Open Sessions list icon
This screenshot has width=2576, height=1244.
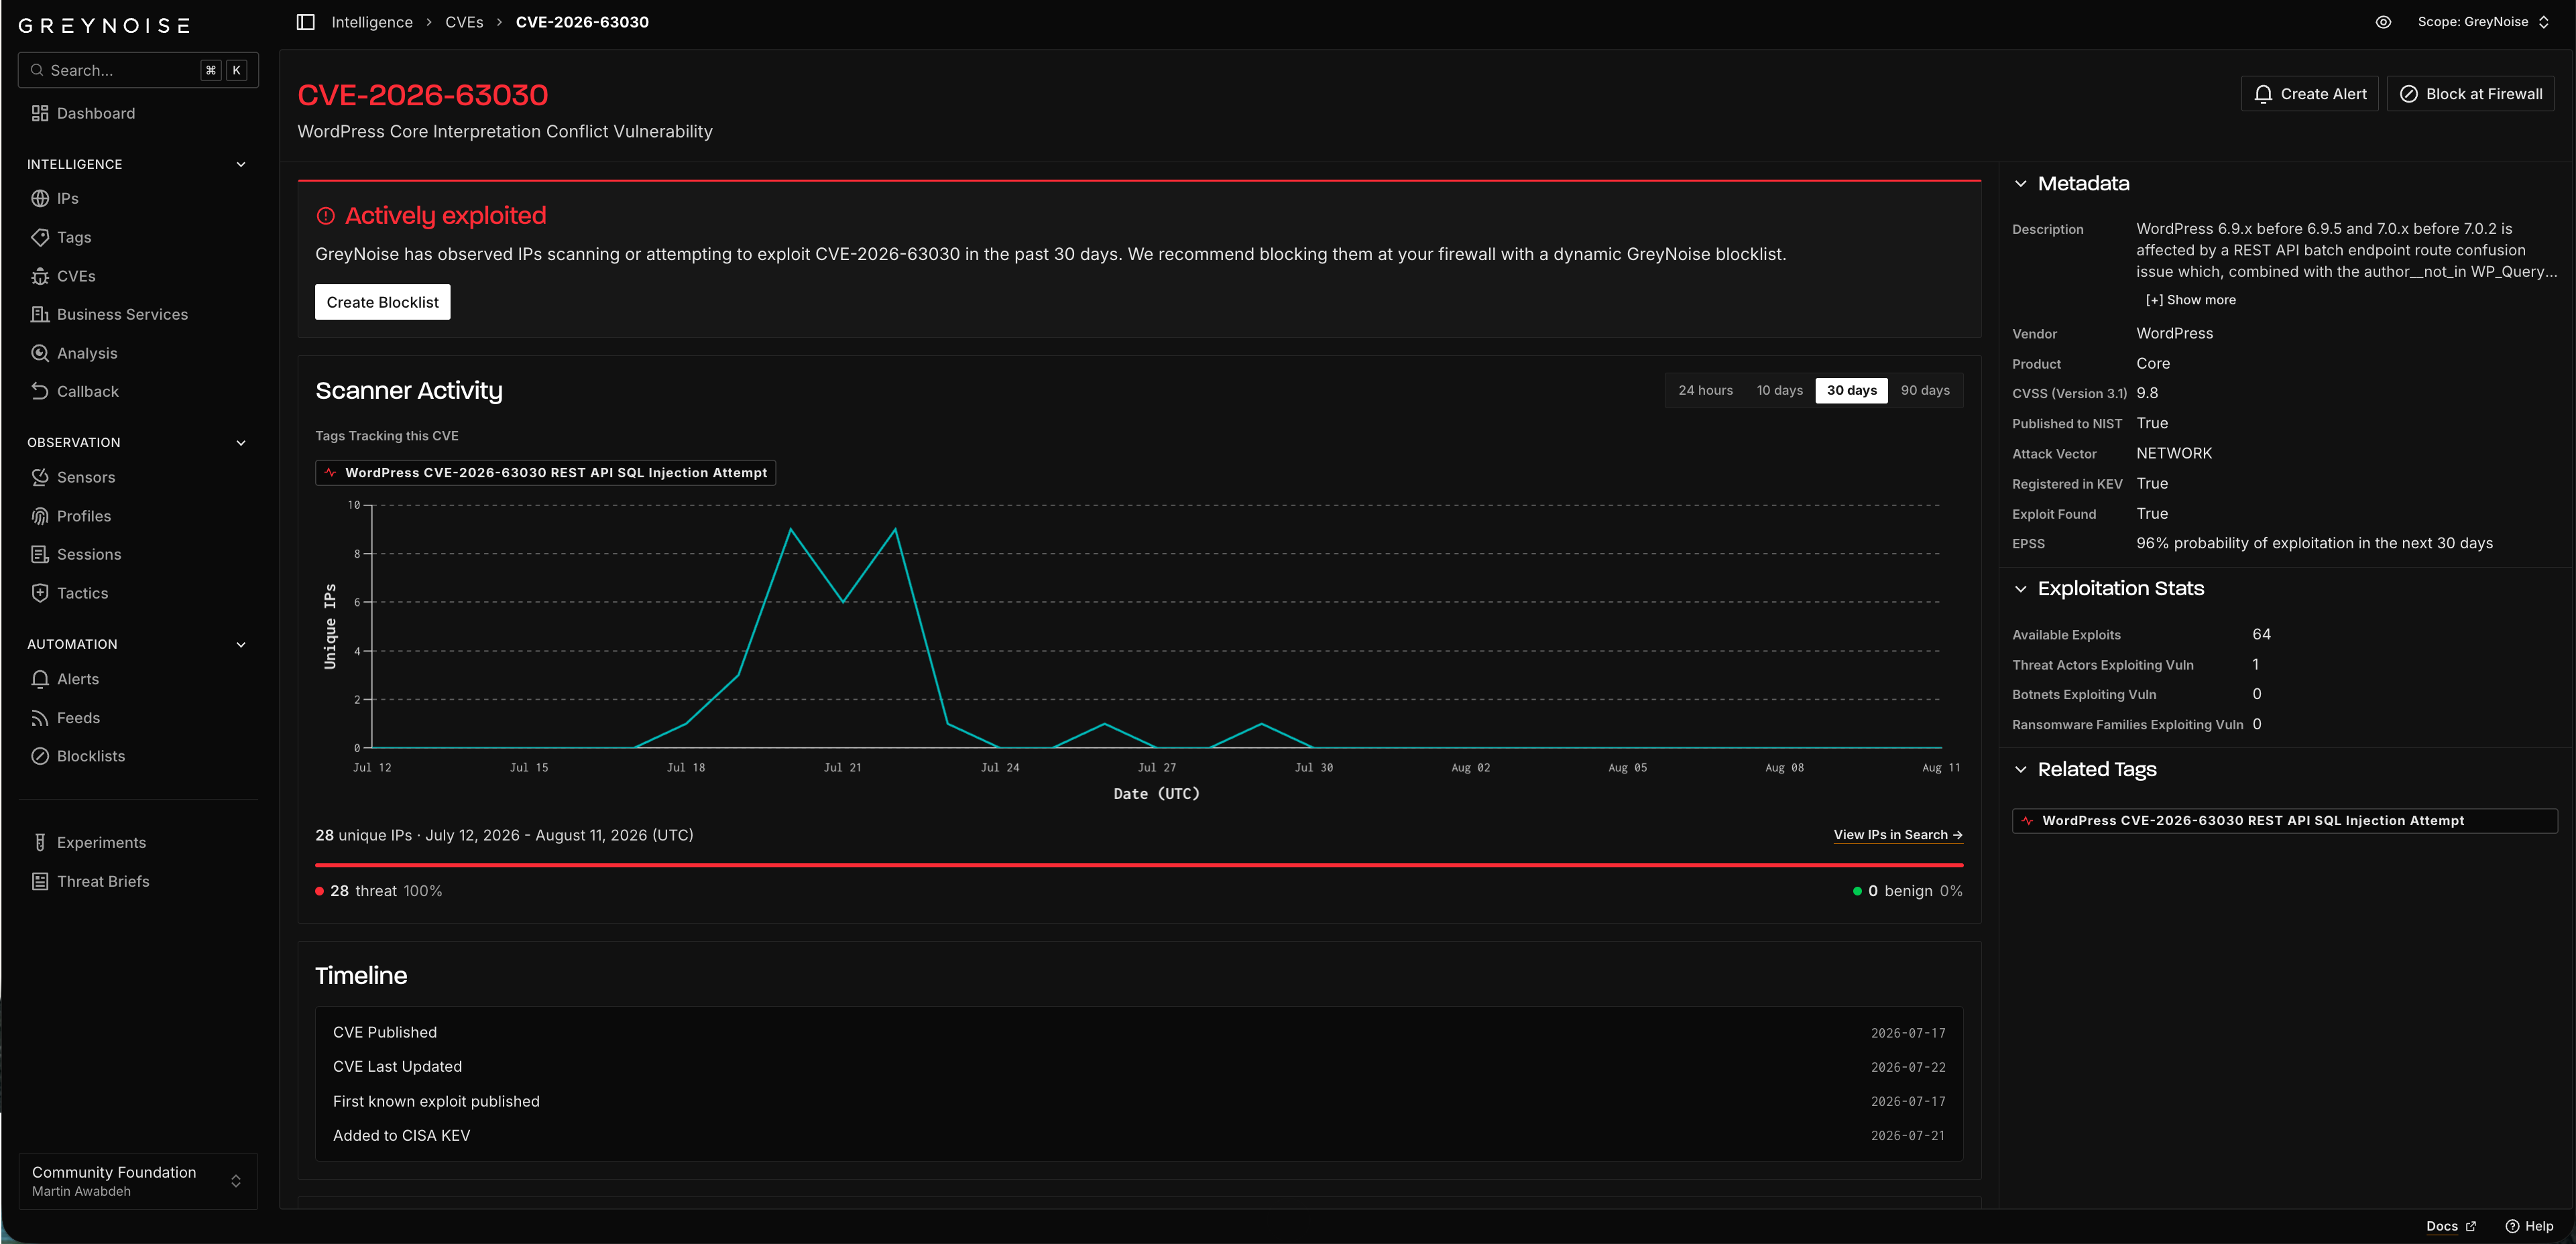tap(40, 554)
